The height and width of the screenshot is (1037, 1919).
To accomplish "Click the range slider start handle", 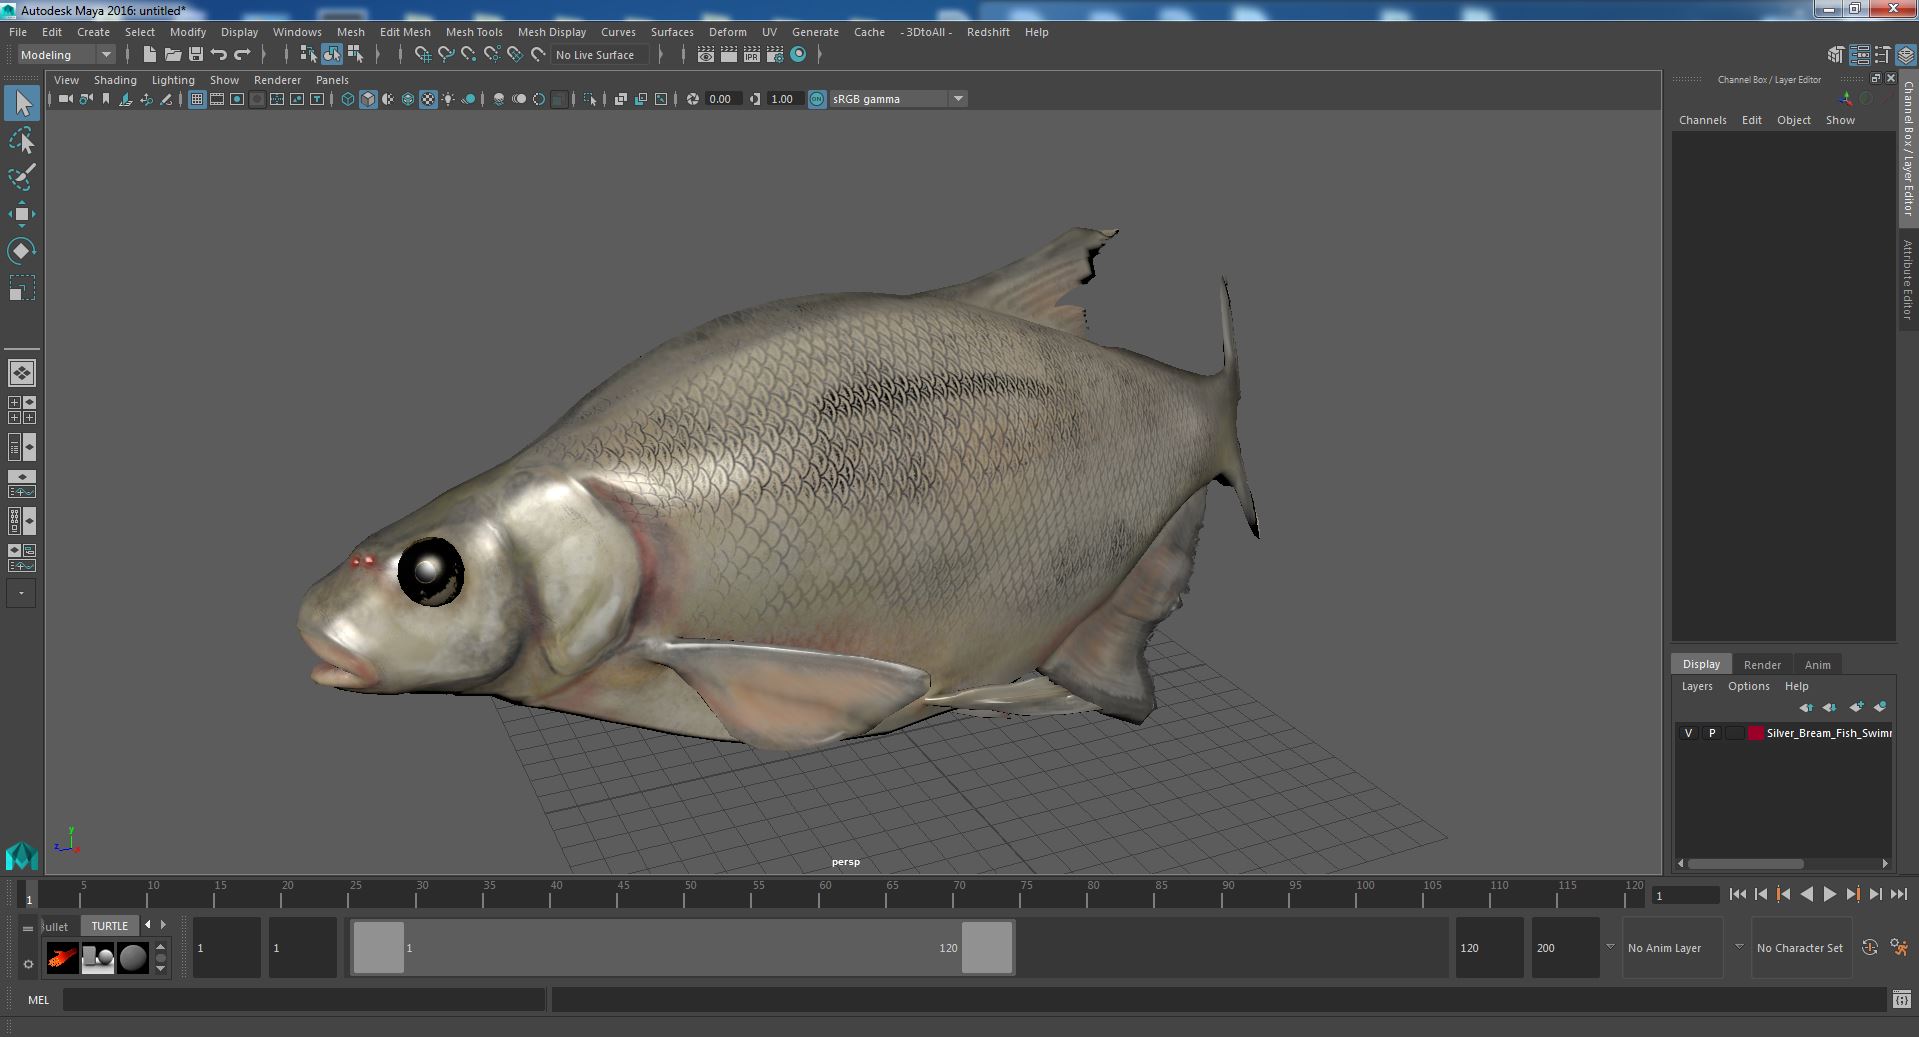I will pyautogui.click(x=379, y=947).
